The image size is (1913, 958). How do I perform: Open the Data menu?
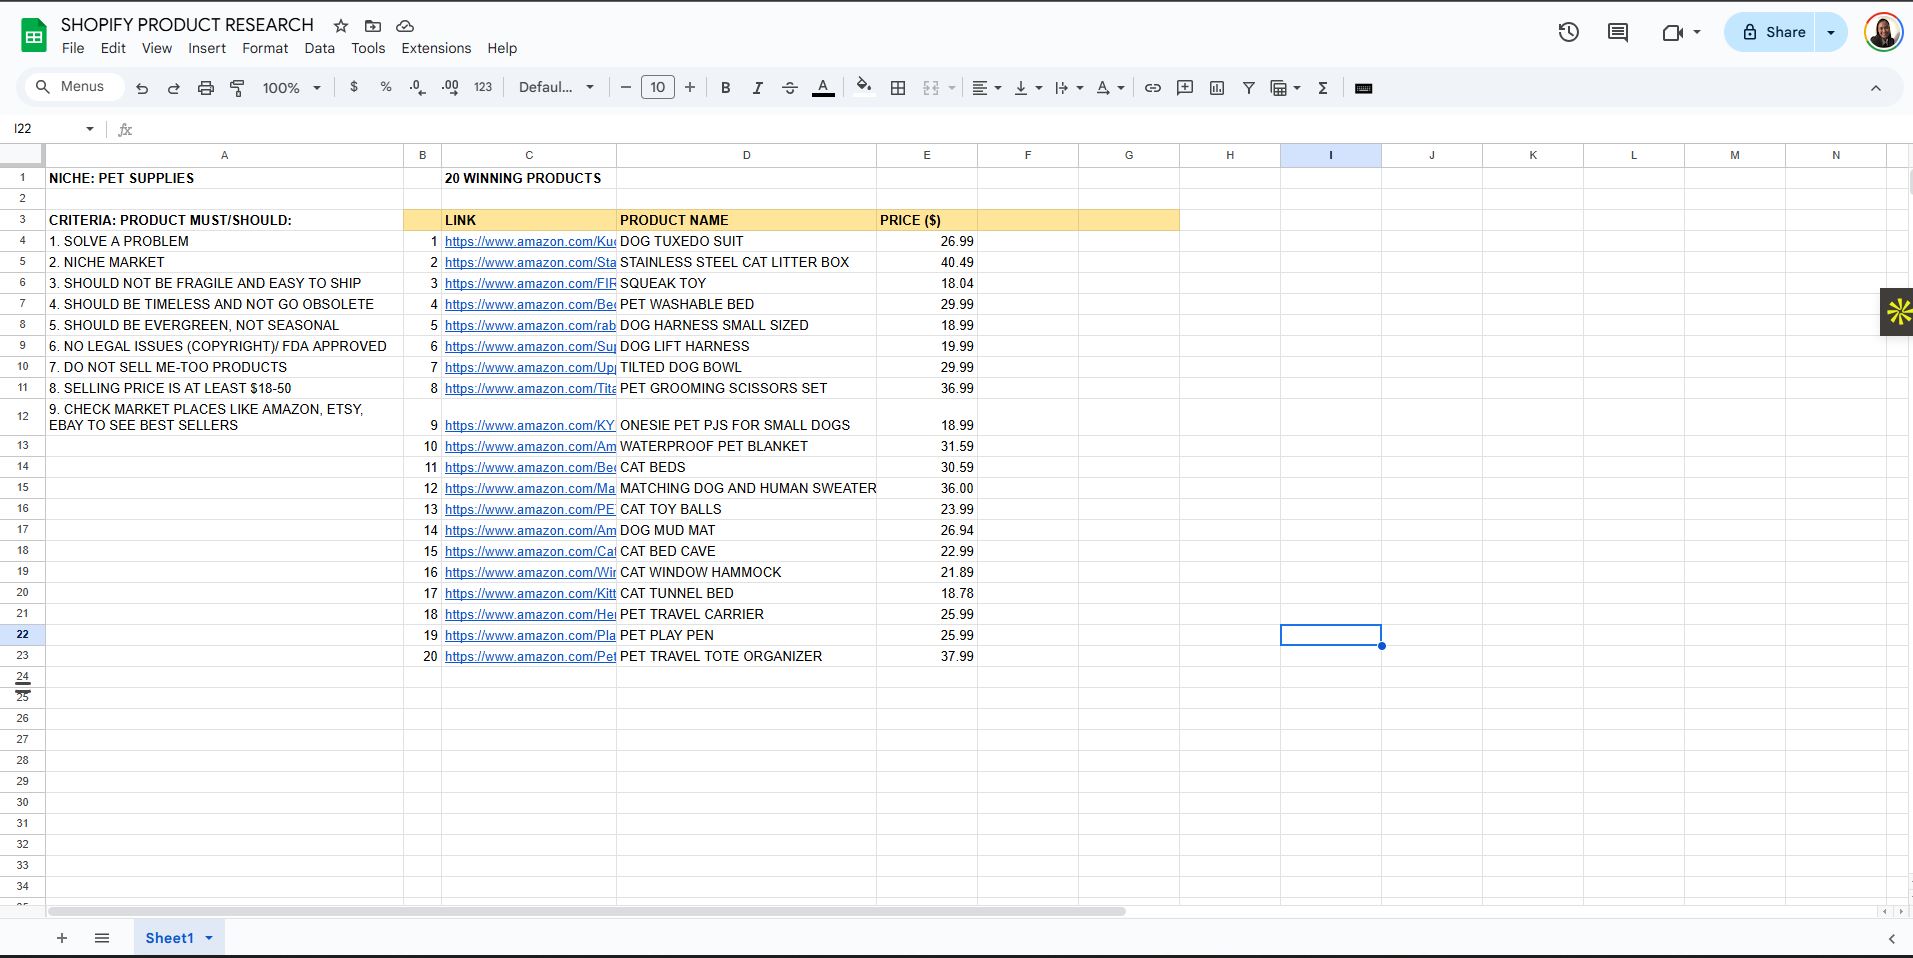coord(320,48)
